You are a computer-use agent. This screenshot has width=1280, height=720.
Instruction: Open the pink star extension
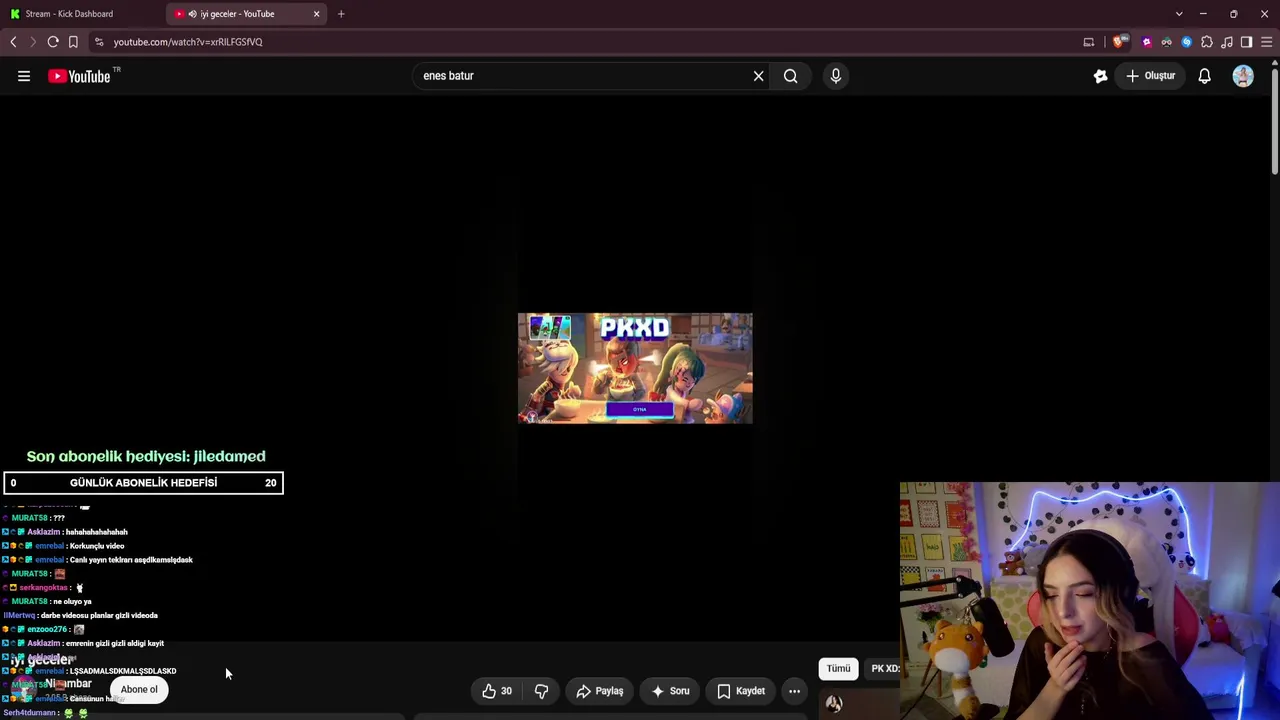click(x=1147, y=42)
